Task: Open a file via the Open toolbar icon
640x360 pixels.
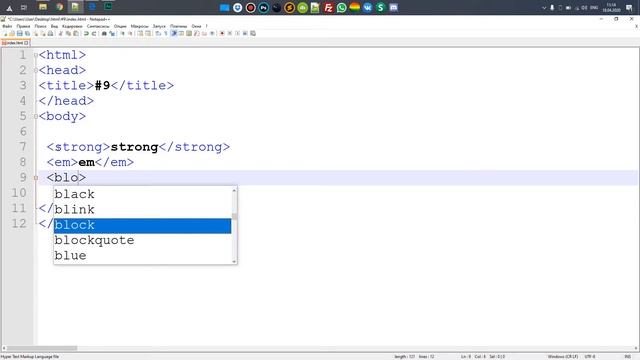Action: pos(12,33)
